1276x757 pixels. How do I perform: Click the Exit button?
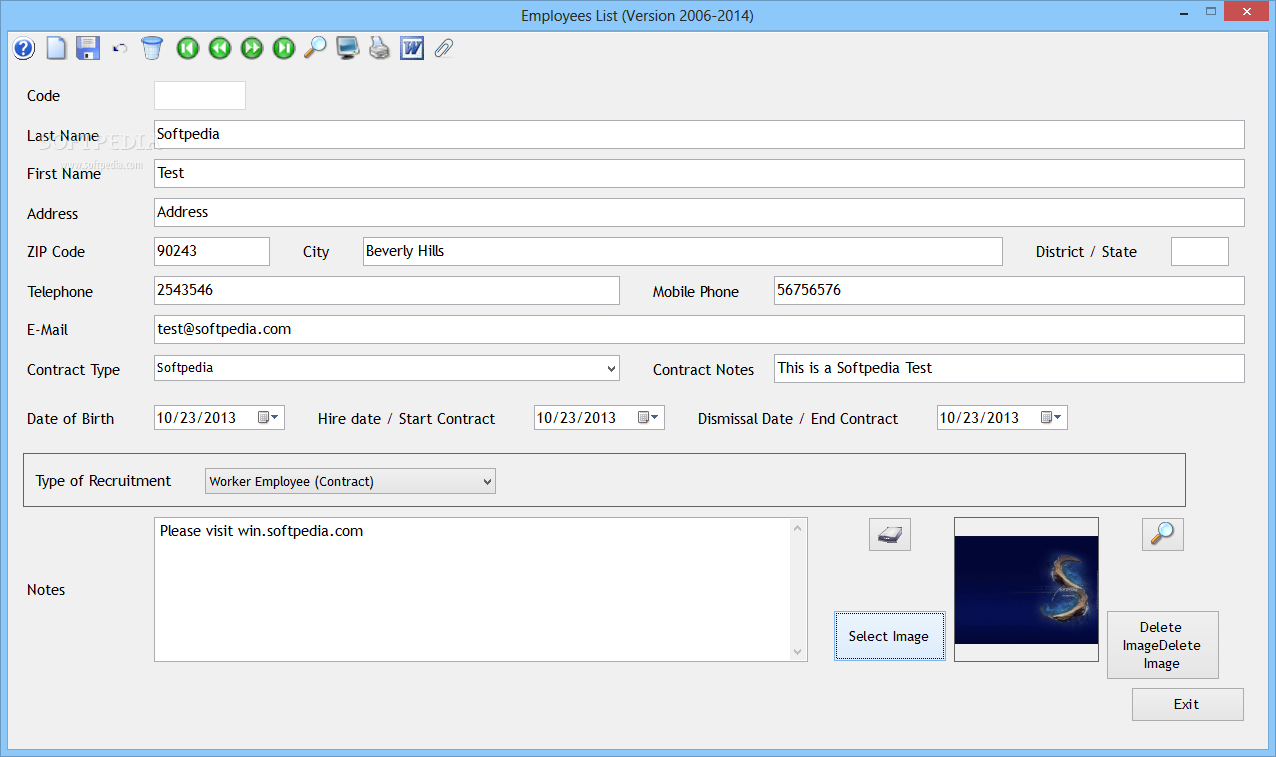tap(1187, 704)
